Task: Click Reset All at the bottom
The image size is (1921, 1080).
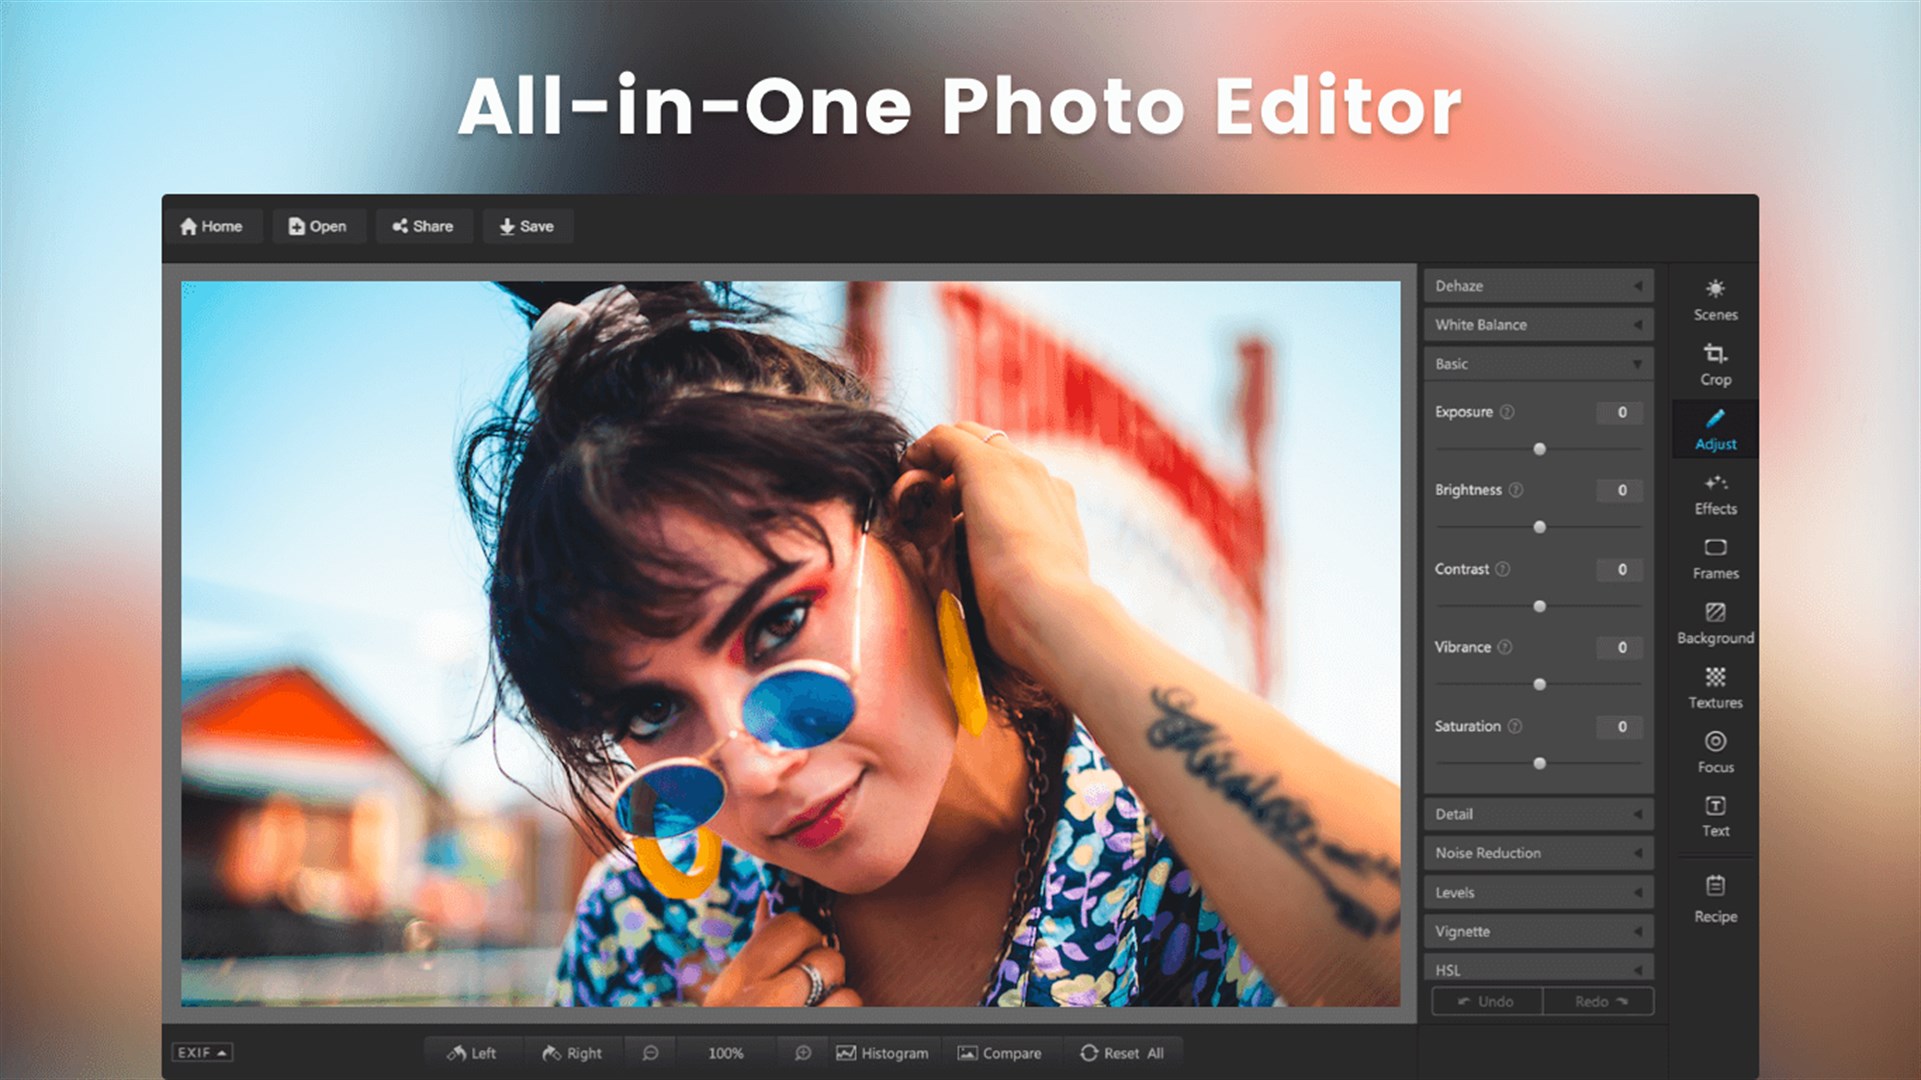Action: (1123, 1052)
